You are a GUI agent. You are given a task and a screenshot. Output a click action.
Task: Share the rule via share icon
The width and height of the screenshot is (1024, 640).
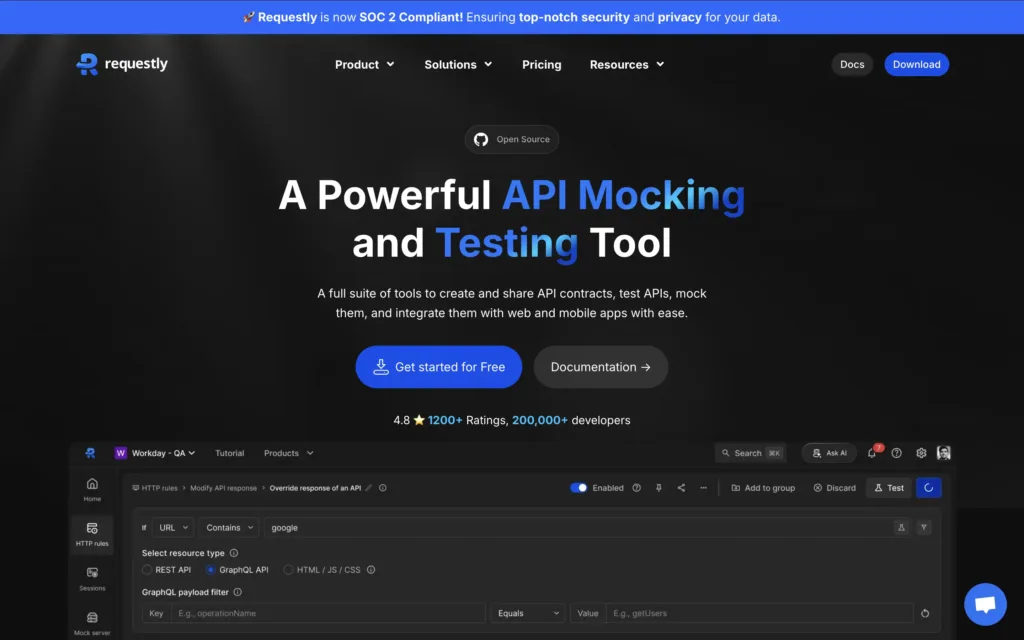pos(681,488)
